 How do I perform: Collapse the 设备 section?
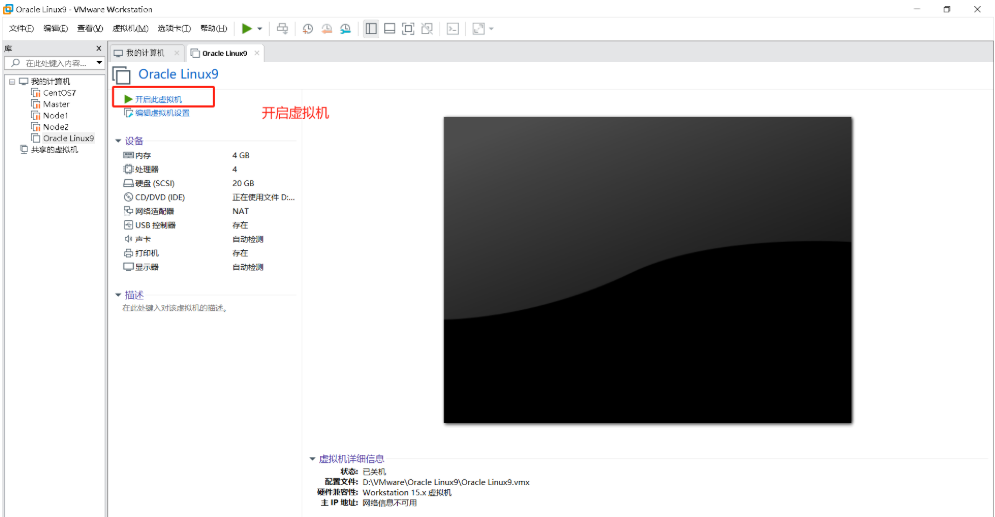coord(118,141)
